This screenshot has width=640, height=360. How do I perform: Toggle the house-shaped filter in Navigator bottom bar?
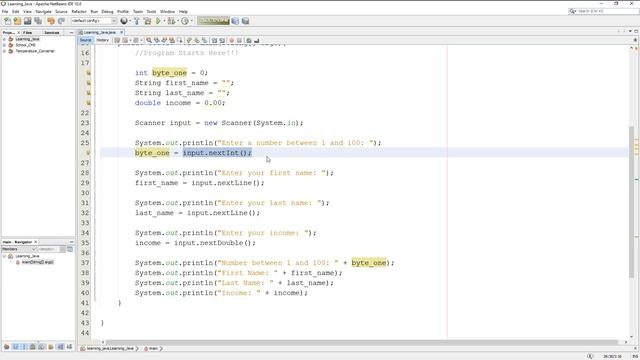tap(33, 347)
